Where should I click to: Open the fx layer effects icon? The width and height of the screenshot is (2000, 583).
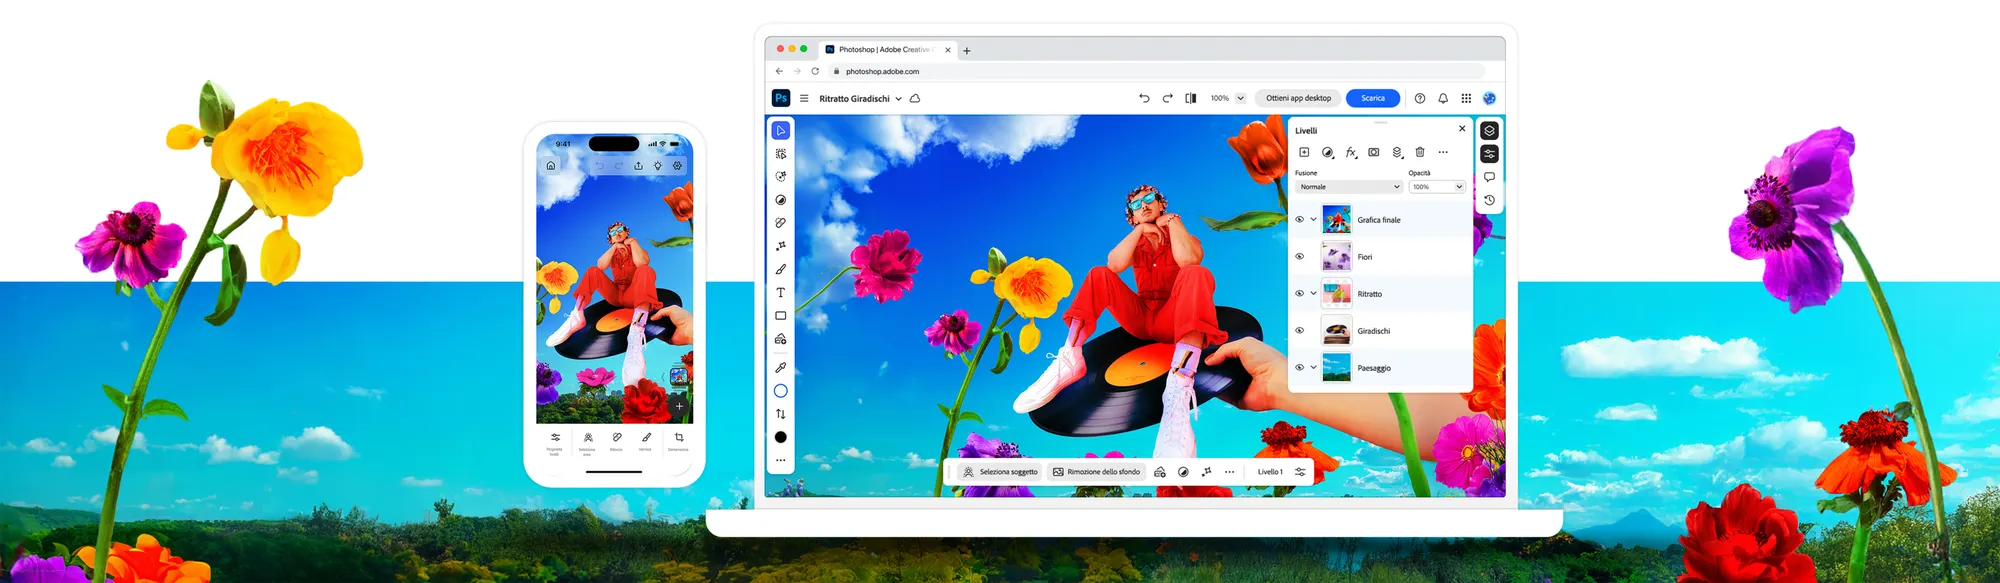[1351, 152]
